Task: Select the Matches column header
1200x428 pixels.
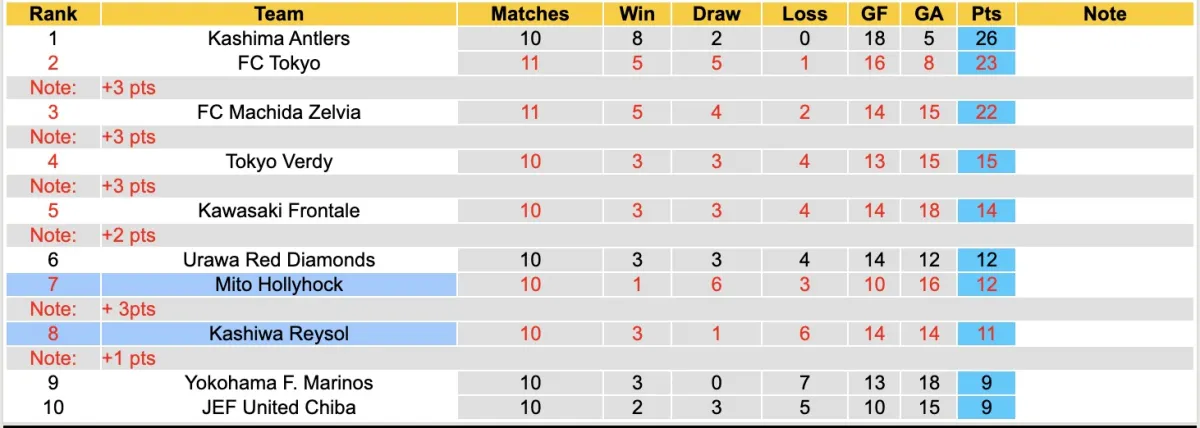Action: (x=530, y=14)
